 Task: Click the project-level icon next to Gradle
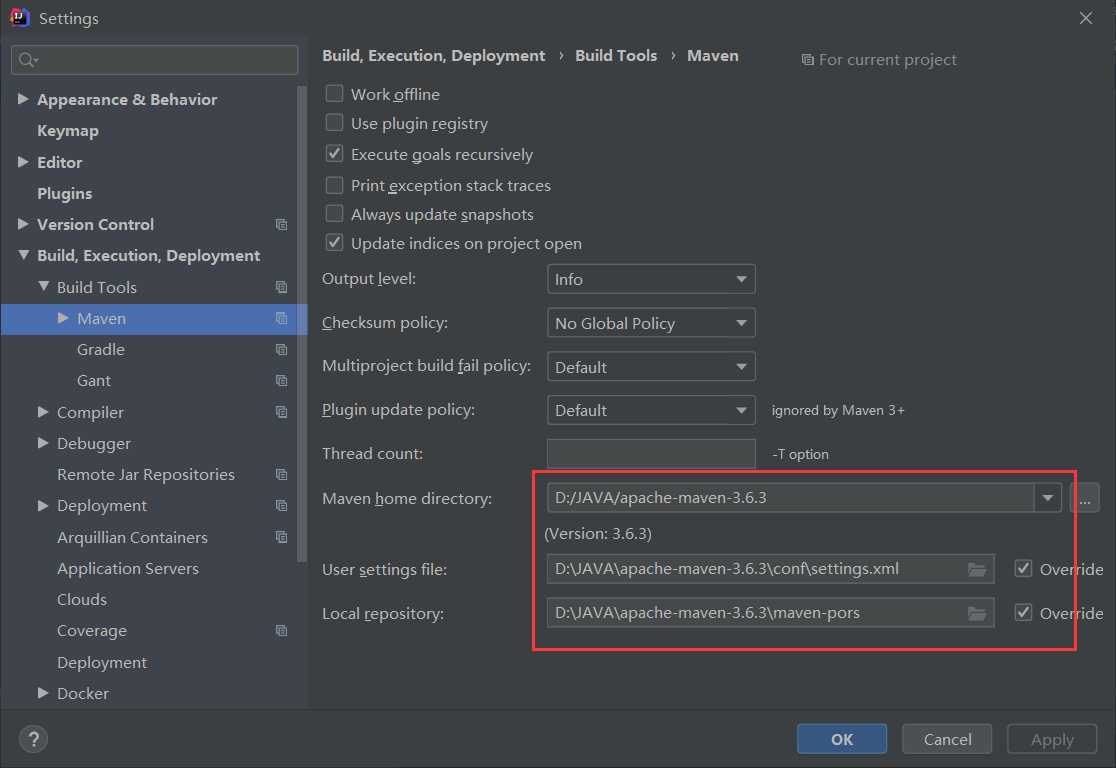point(282,349)
